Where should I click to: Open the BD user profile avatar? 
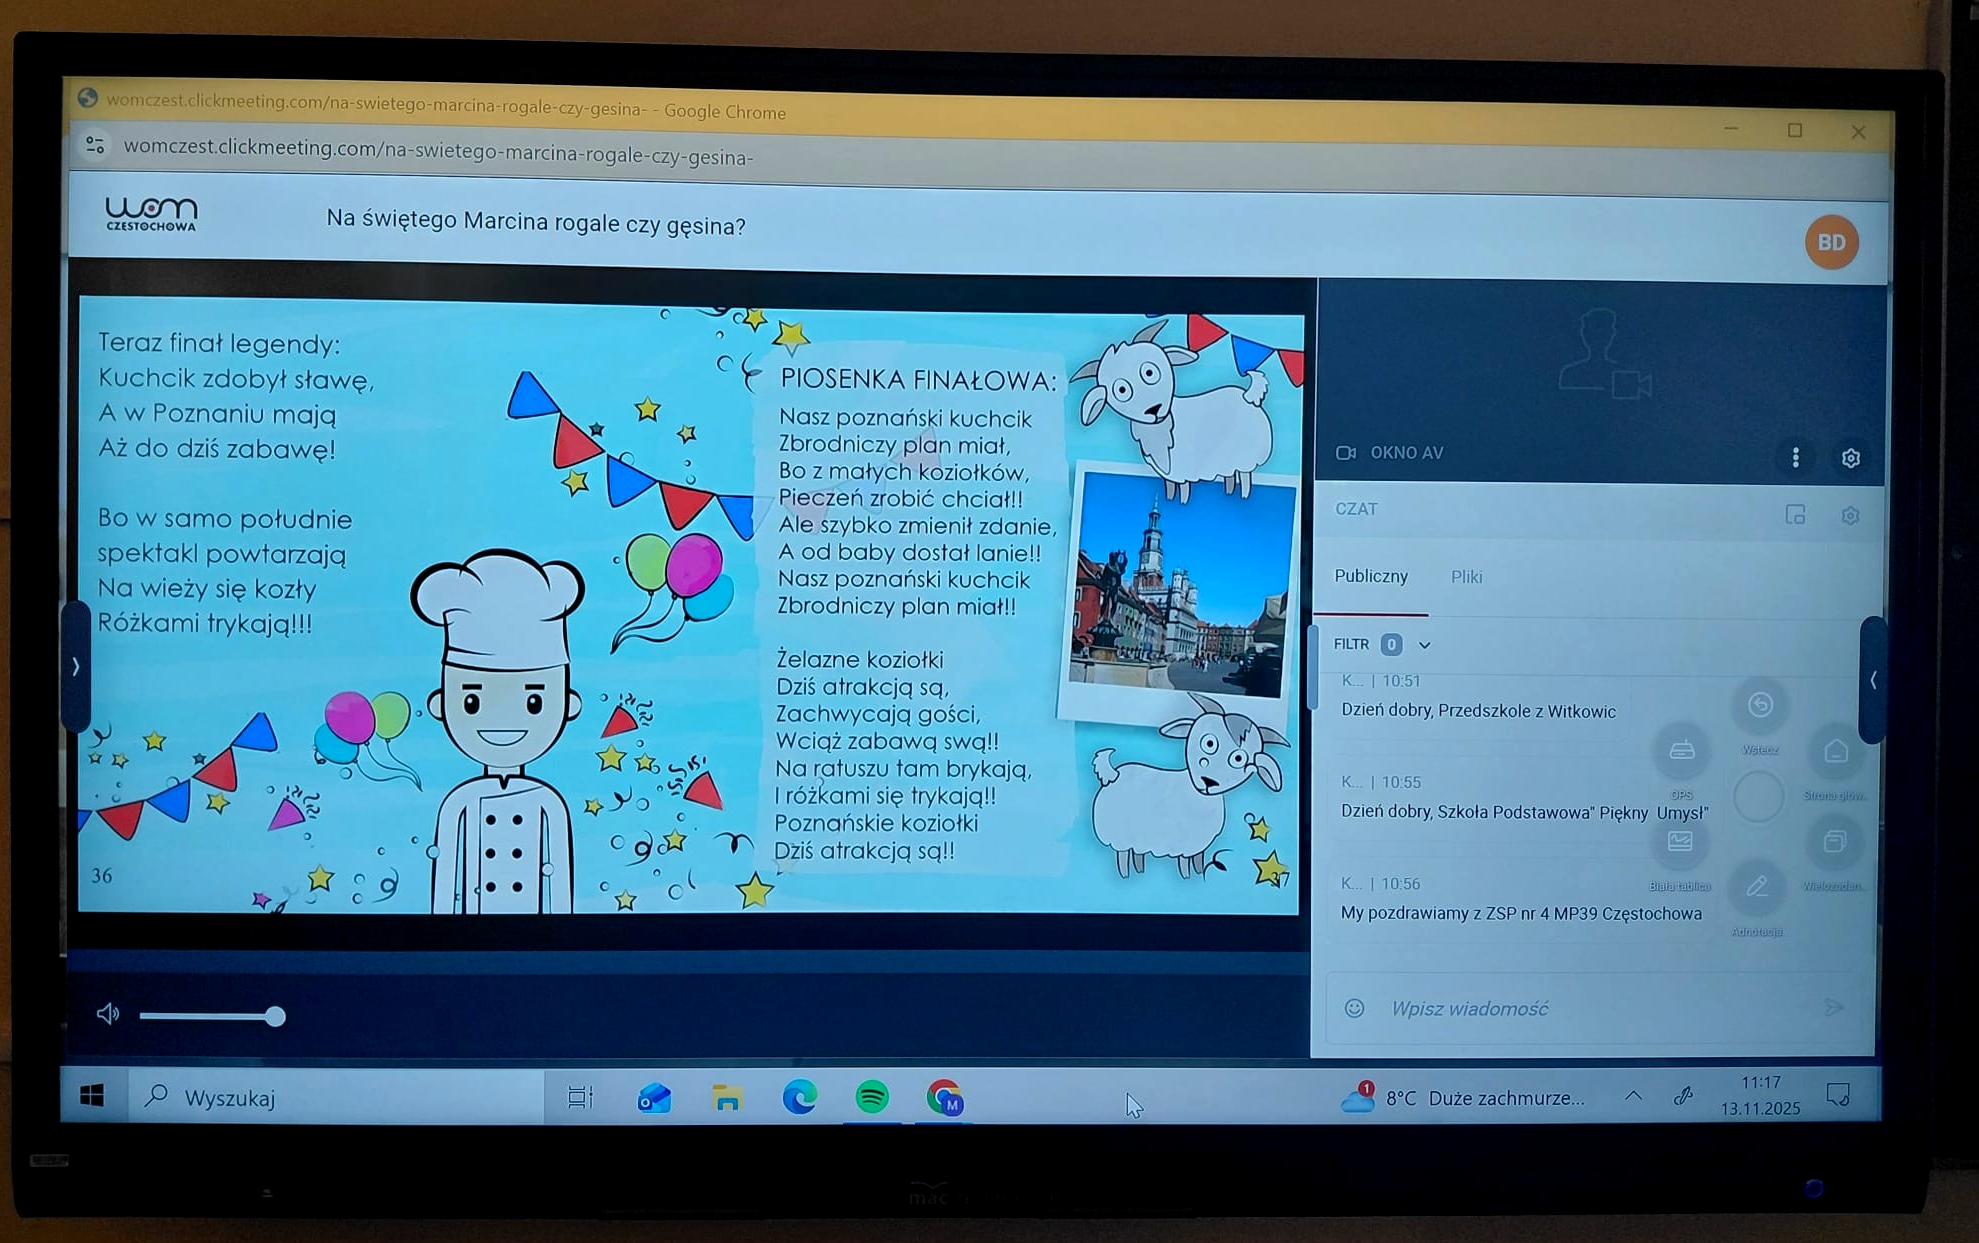[x=1831, y=242]
